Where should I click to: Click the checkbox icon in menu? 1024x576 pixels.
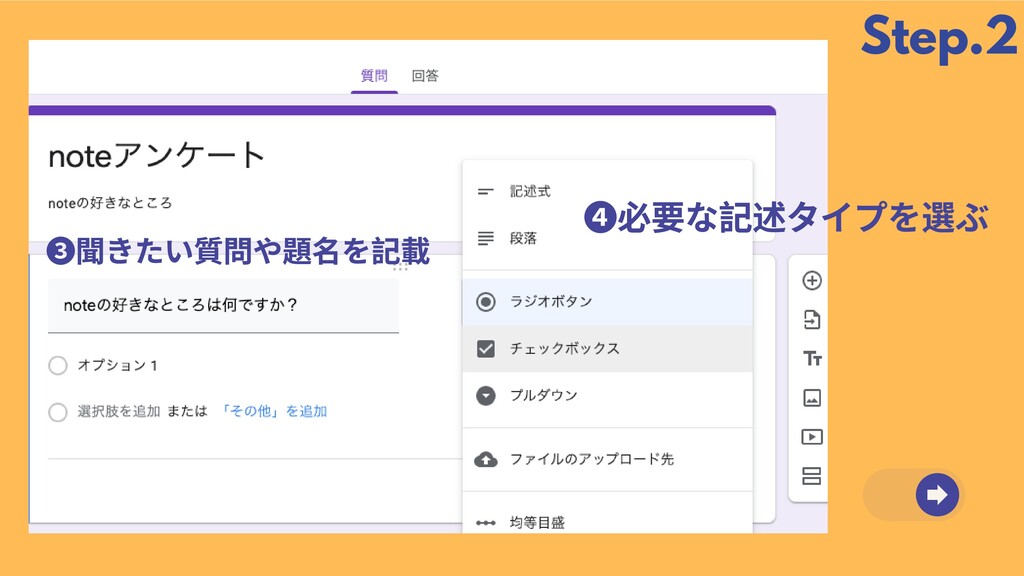[485, 349]
